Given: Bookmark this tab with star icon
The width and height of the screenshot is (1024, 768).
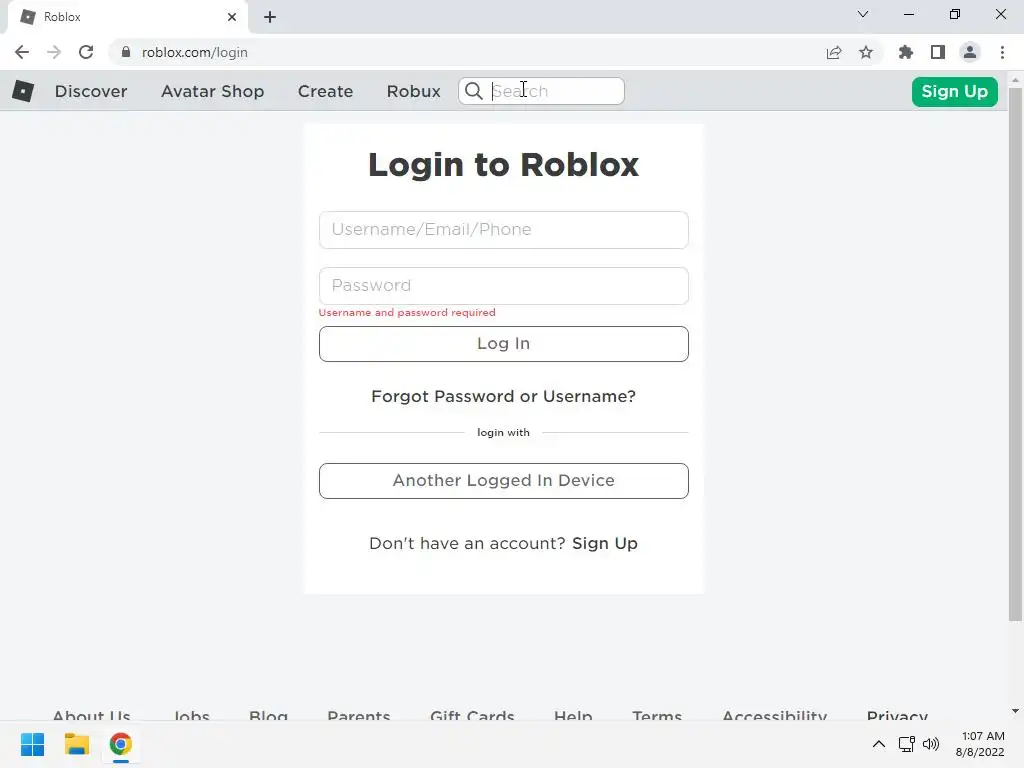Looking at the screenshot, I should tap(866, 52).
